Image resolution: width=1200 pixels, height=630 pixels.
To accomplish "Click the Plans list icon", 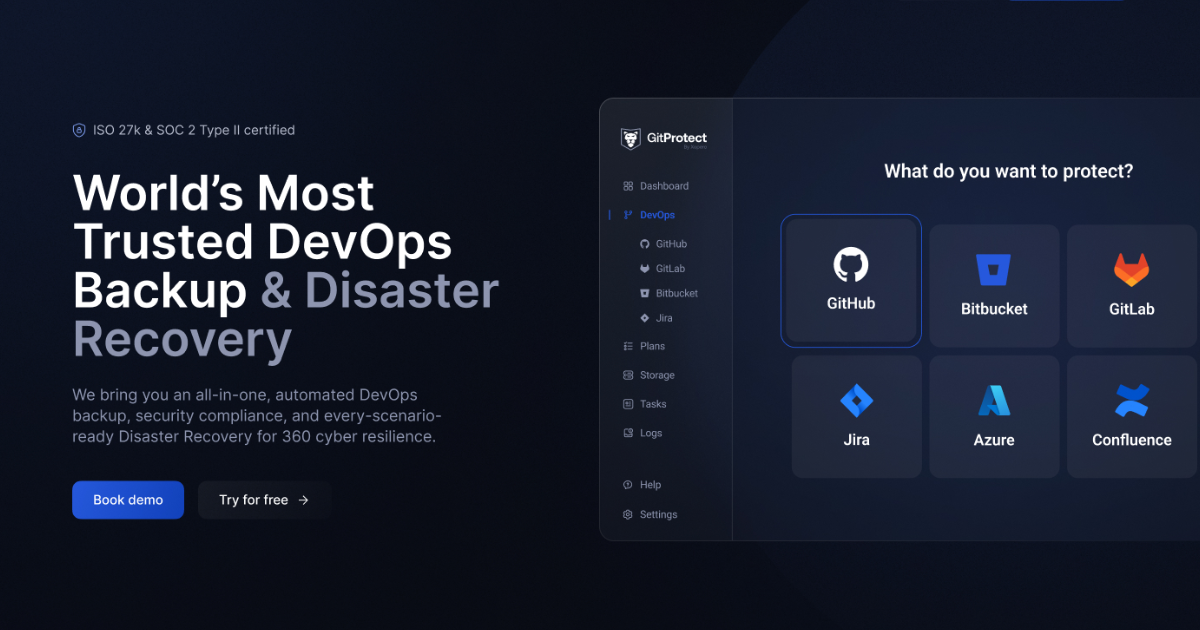I will (x=628, y=346).
